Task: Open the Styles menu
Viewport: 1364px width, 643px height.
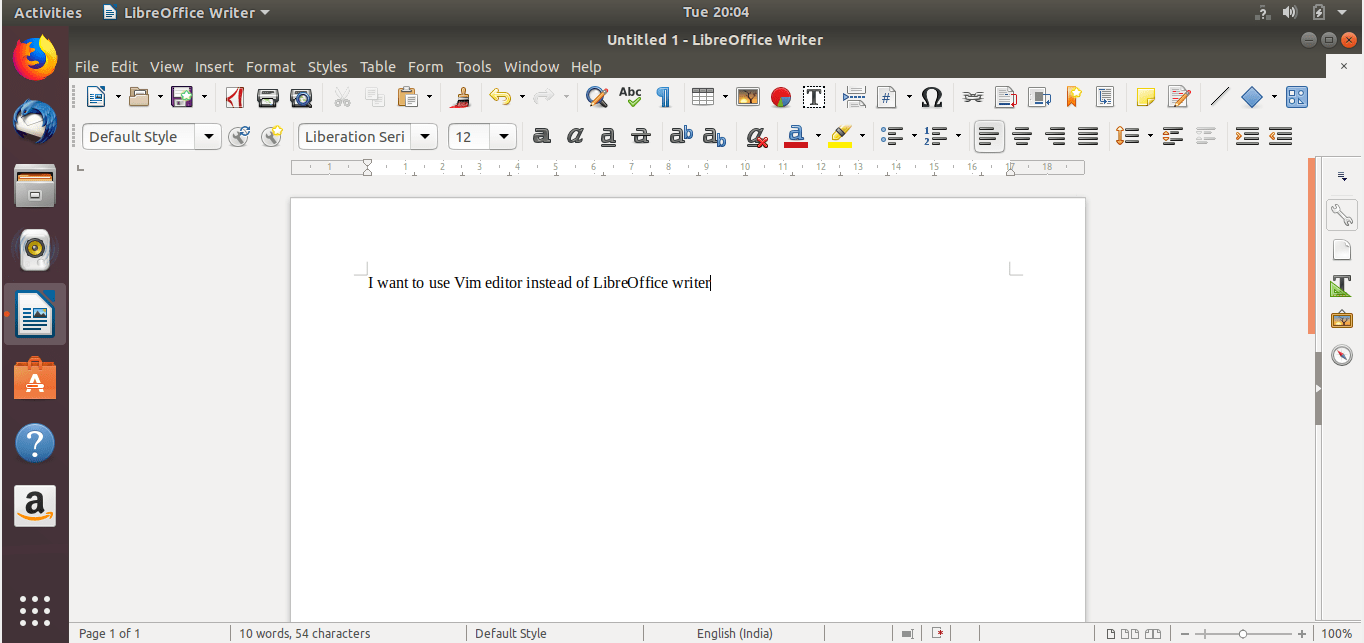Action: pos(327,67)
